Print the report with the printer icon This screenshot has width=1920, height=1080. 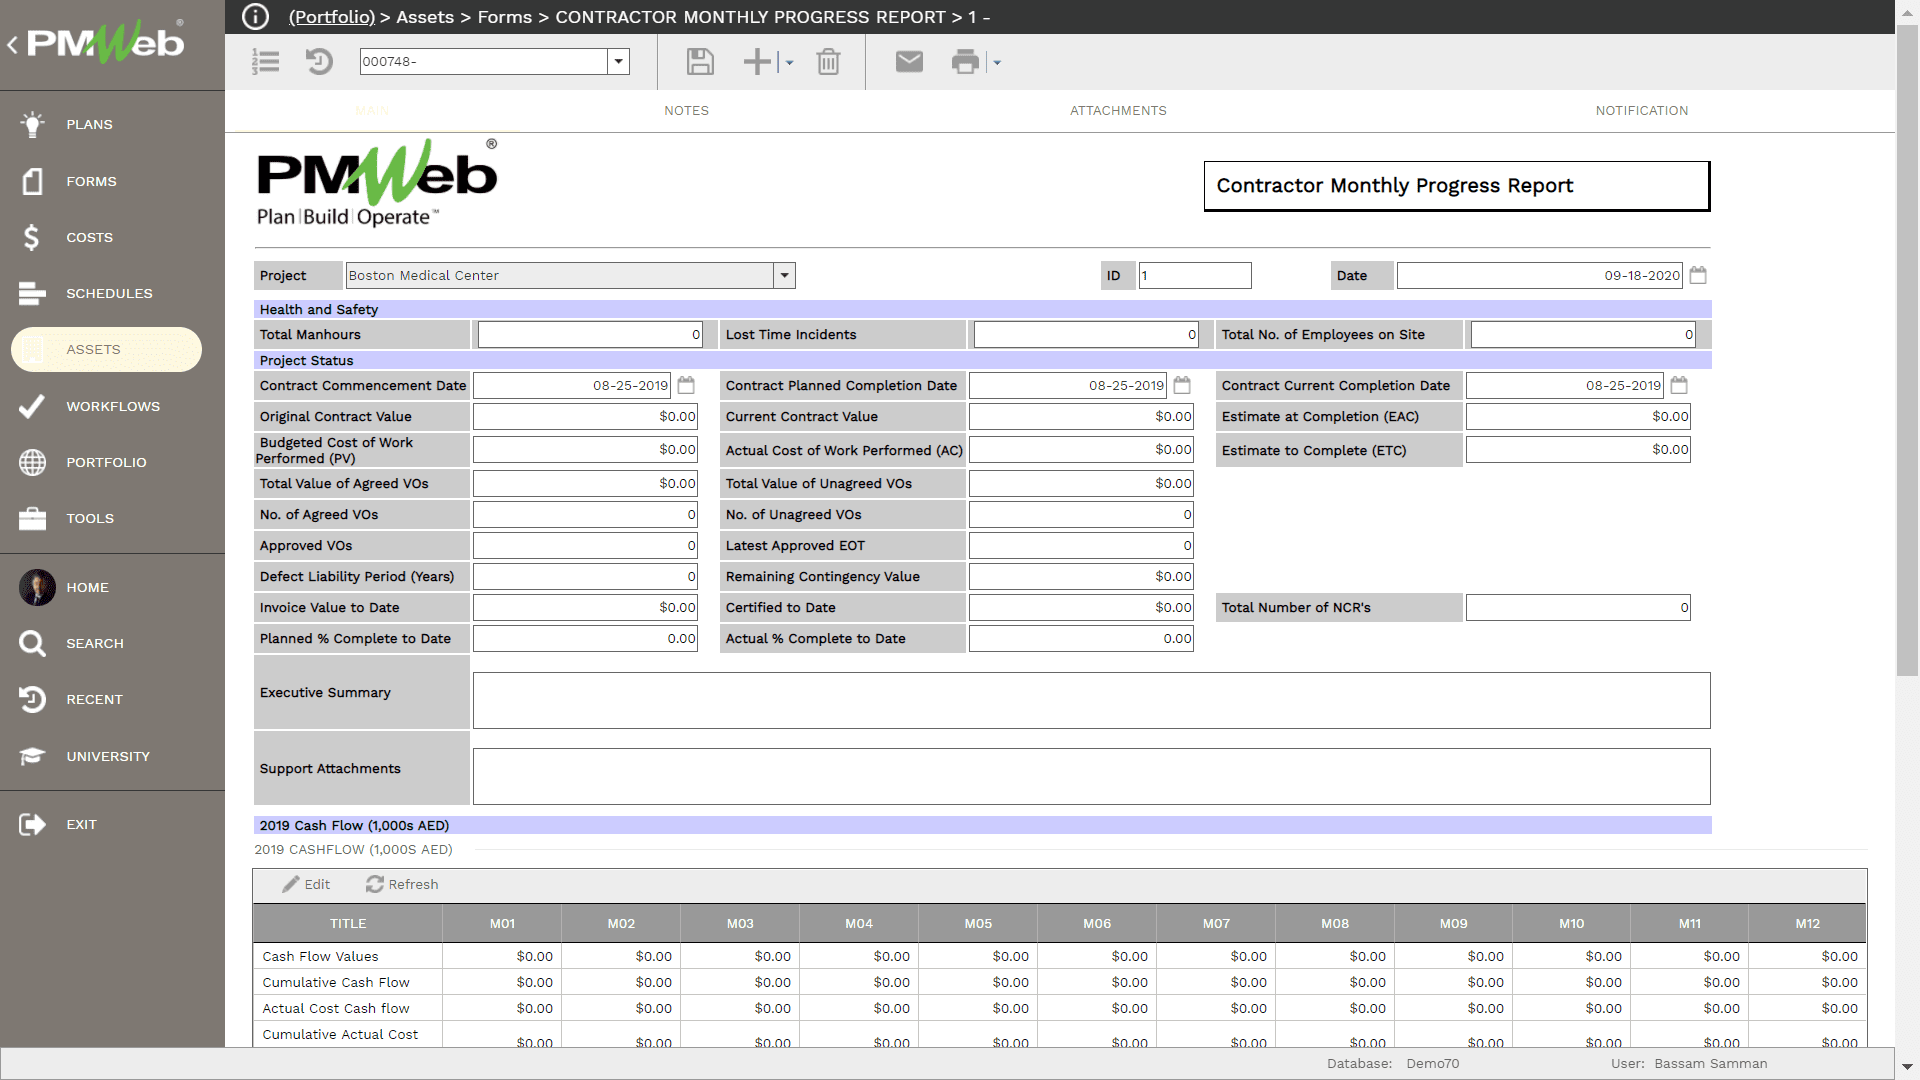pyautogui.click(x=963, y=61)
